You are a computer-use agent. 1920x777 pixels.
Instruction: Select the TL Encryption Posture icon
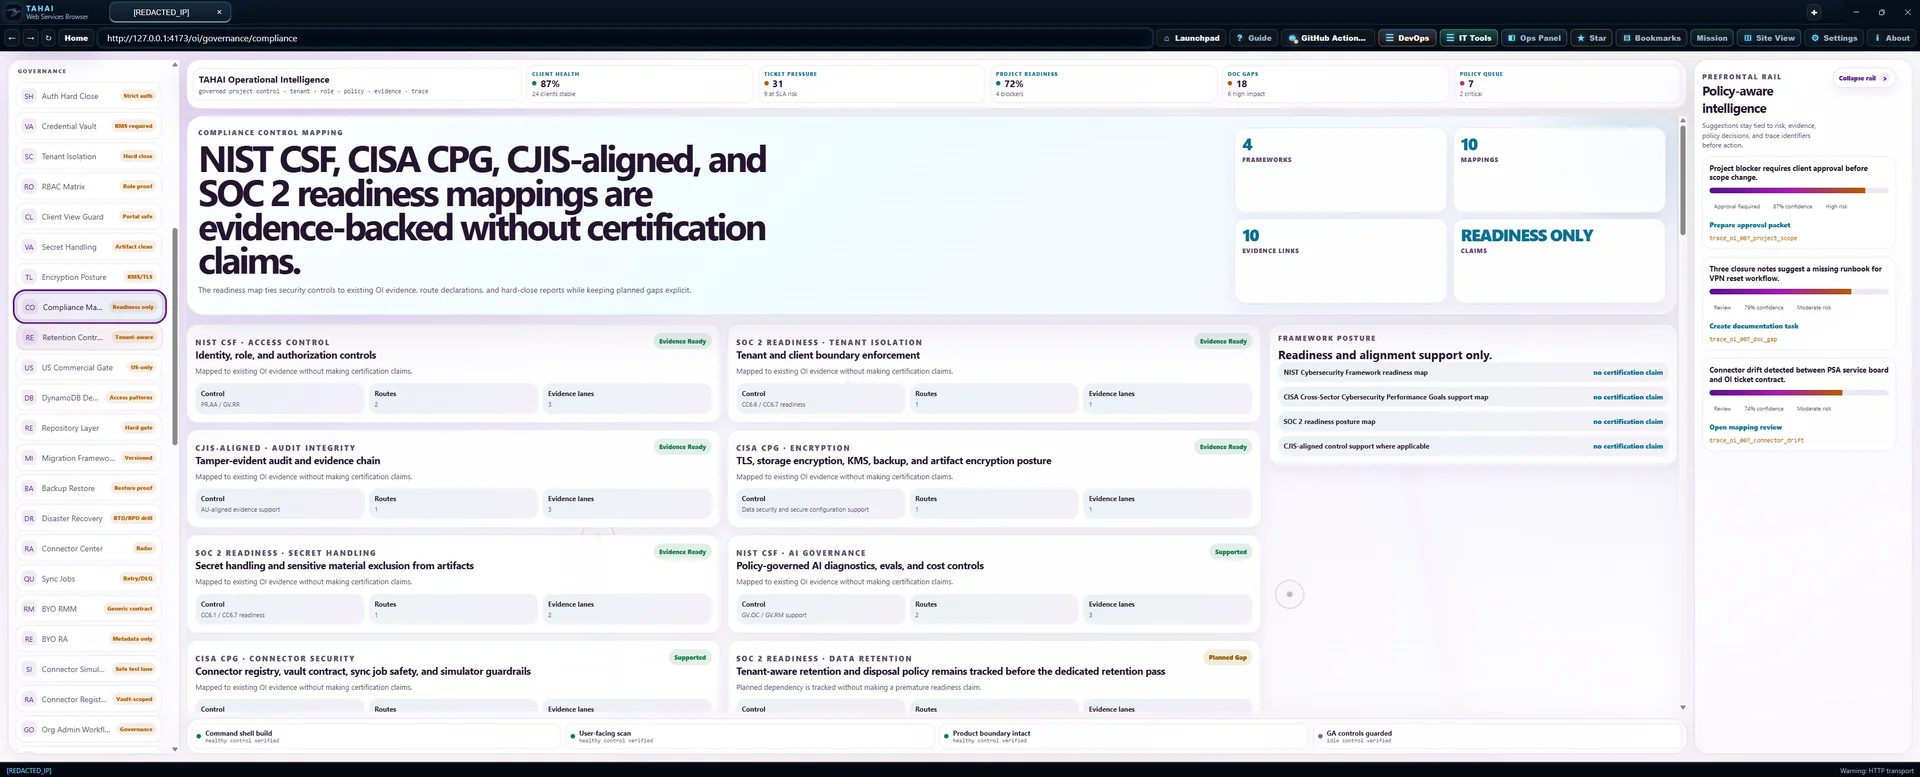click(x=29, y=277)
